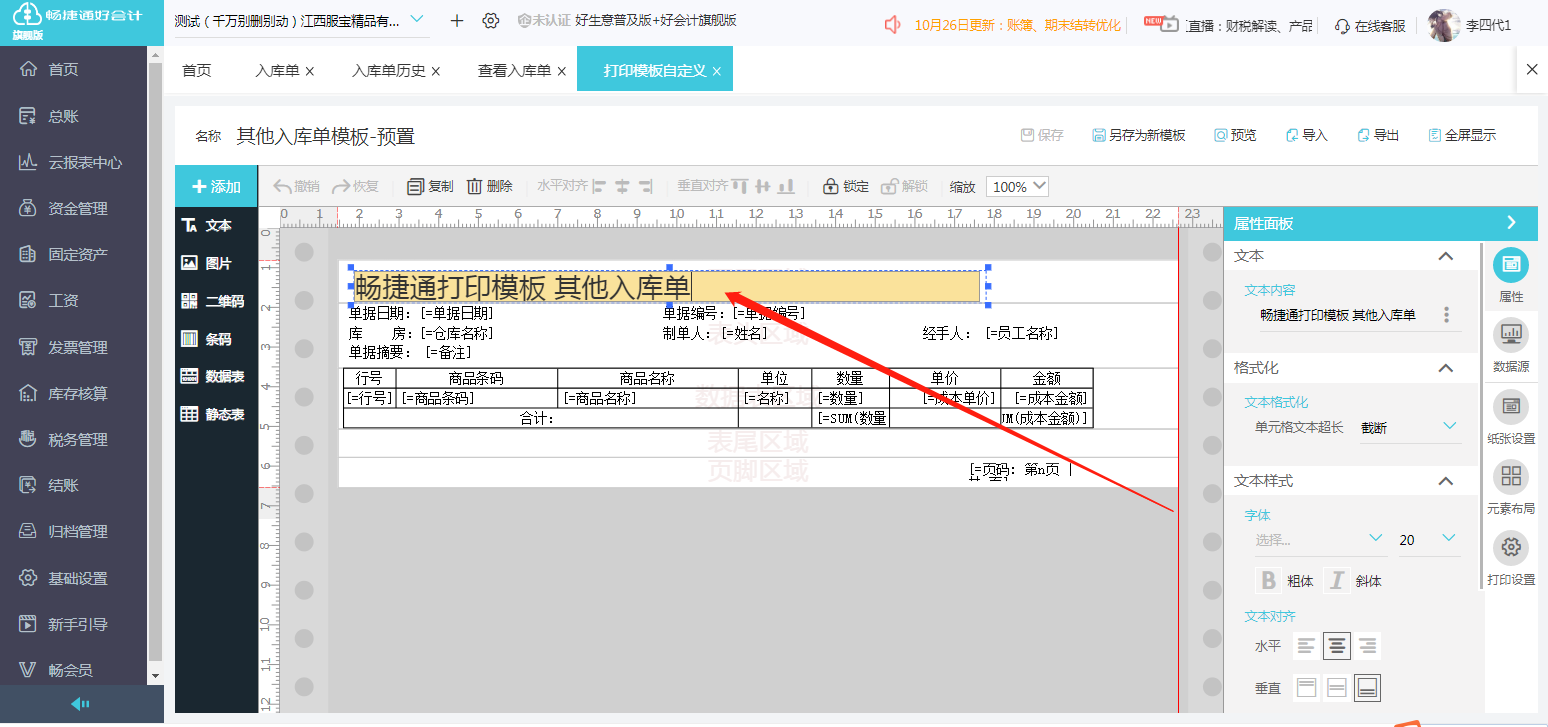Add a QR code element (二维码)
This screenshot has width=1548, height=727.
tap(211, 301)
